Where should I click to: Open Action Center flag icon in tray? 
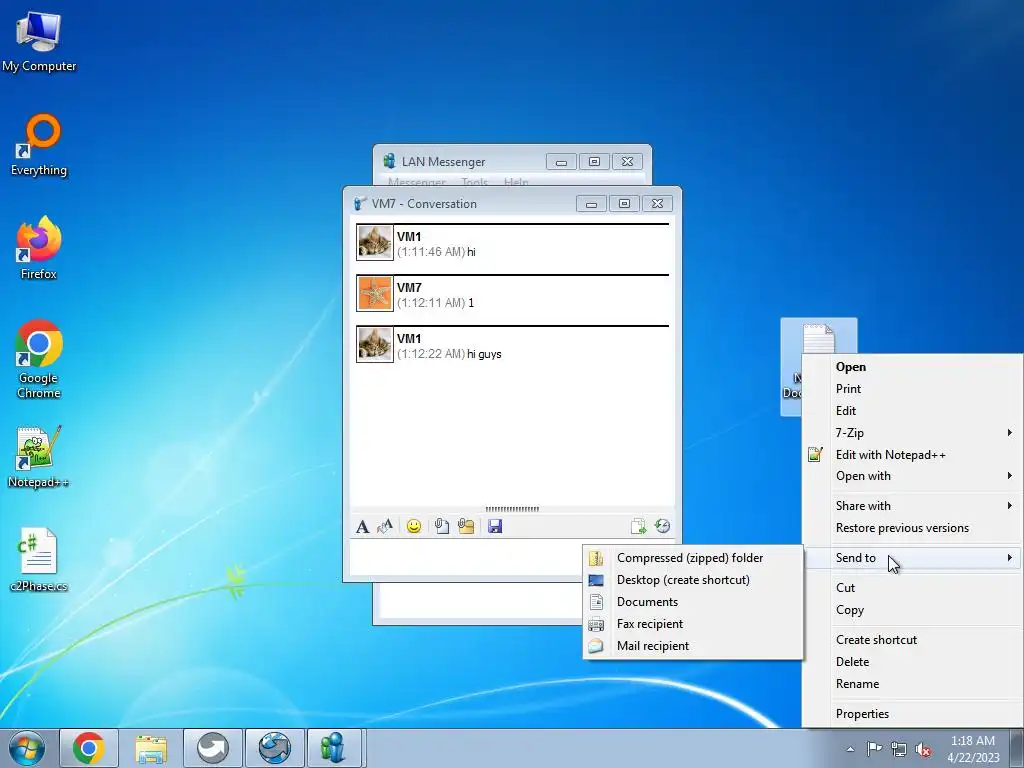click(874, 749)
